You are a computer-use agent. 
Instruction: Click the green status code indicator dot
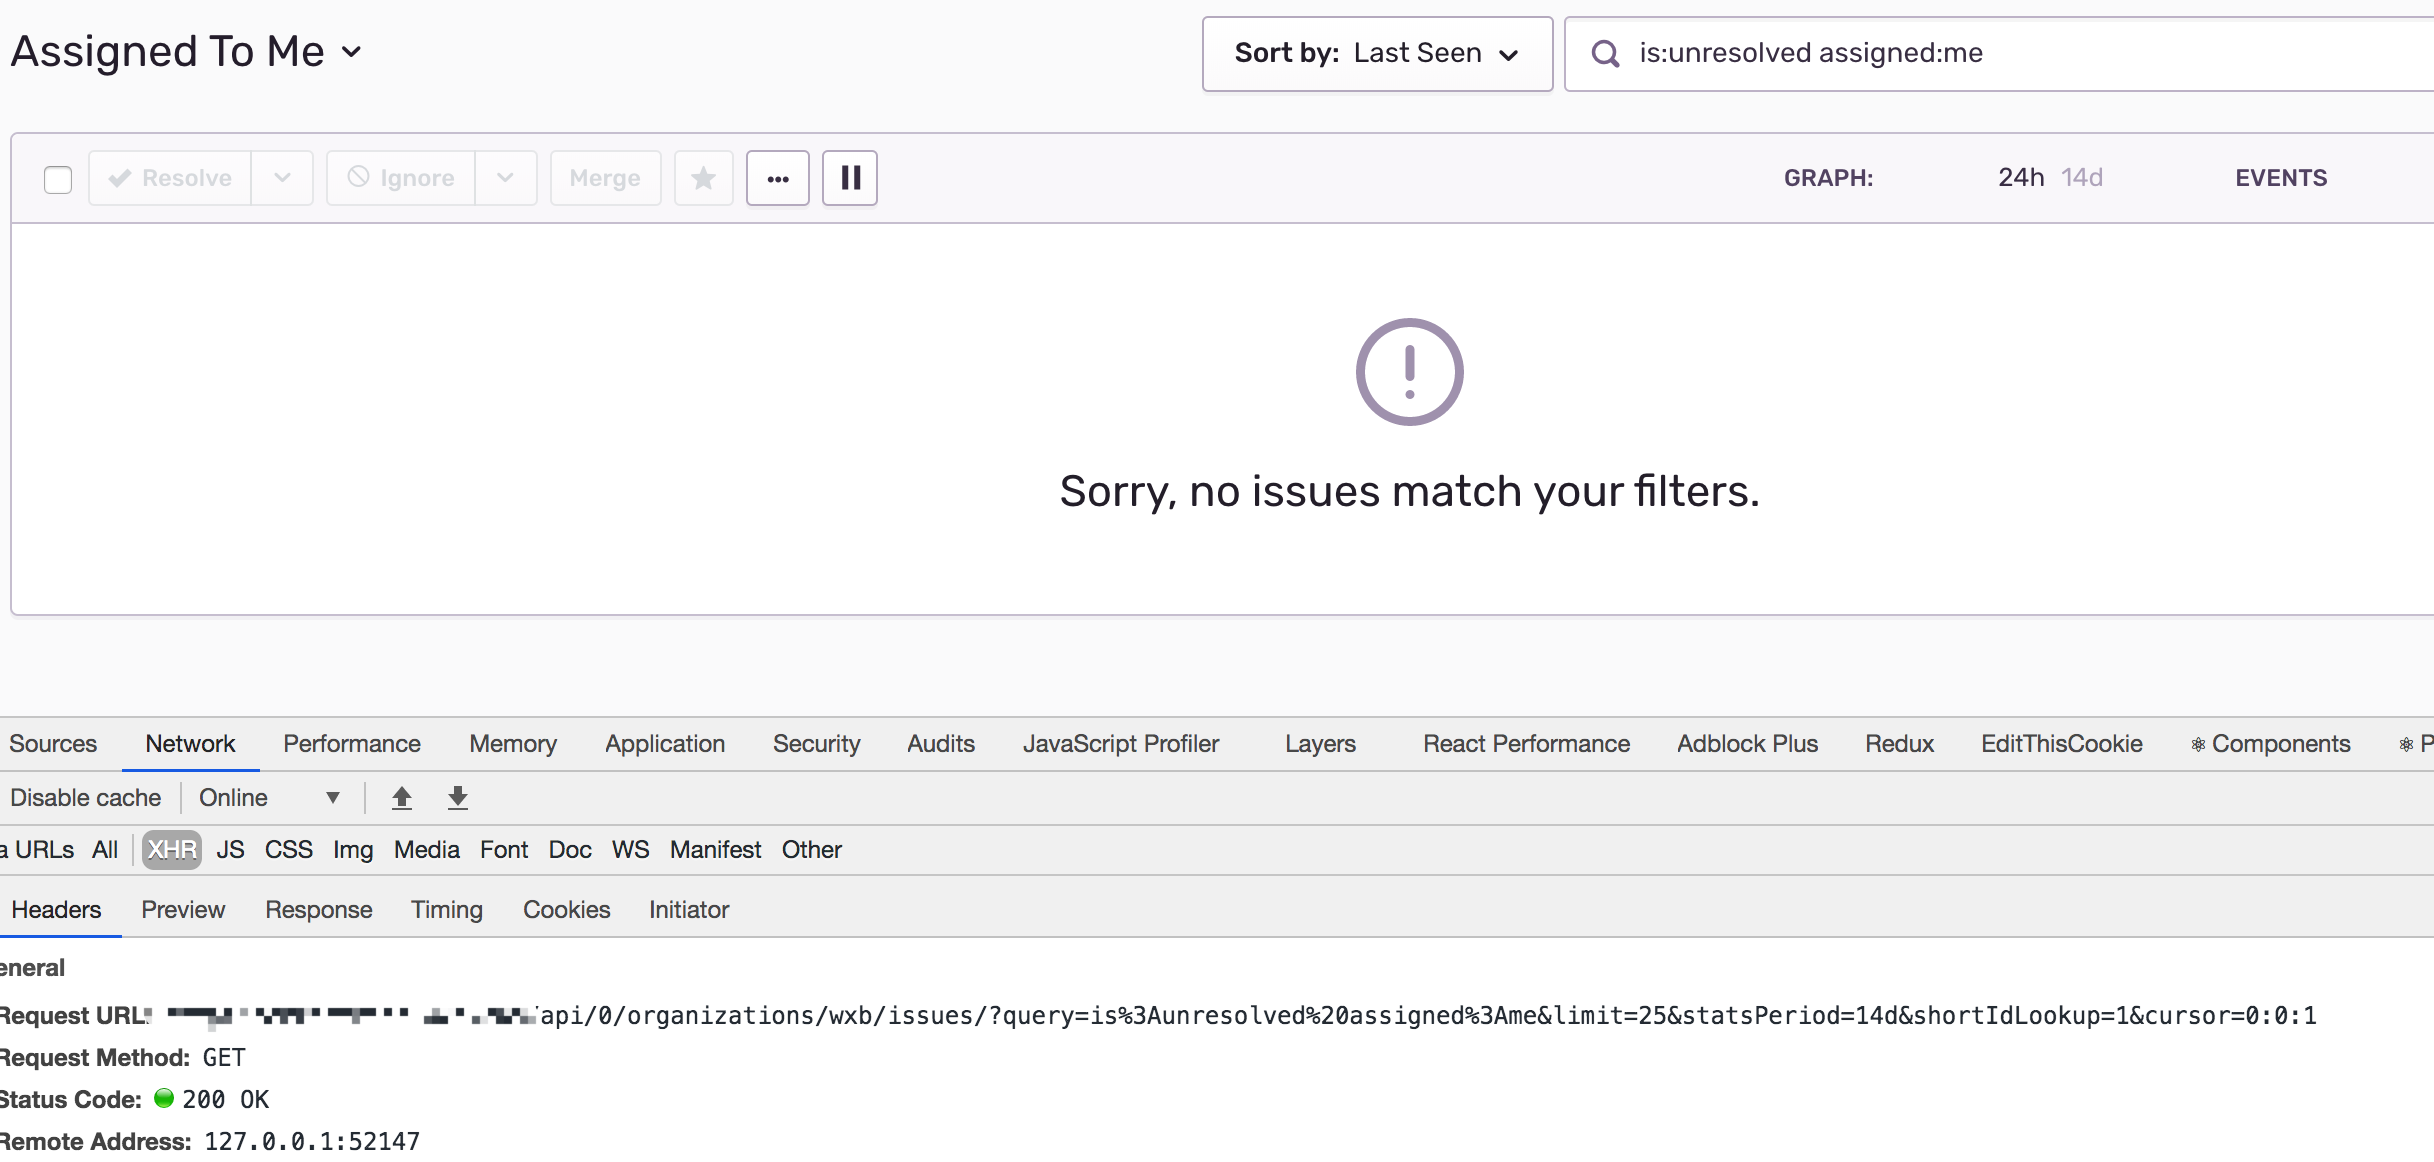coord(164,1099)
